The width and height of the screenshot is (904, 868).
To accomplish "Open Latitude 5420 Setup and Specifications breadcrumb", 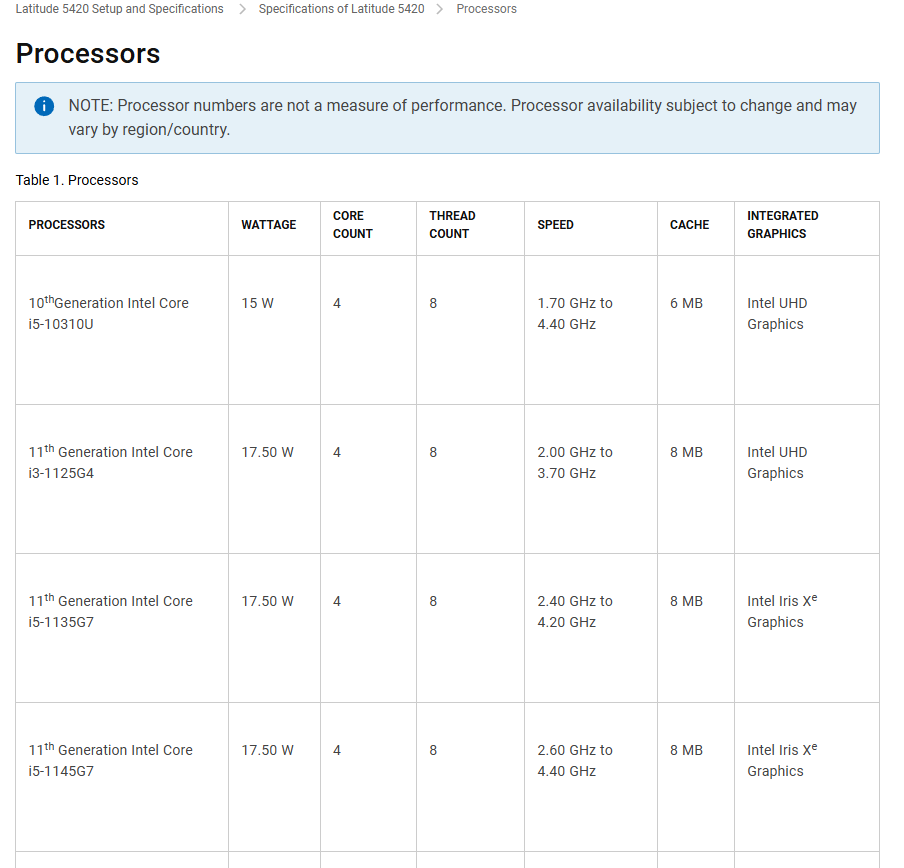I will pos(119,9).
